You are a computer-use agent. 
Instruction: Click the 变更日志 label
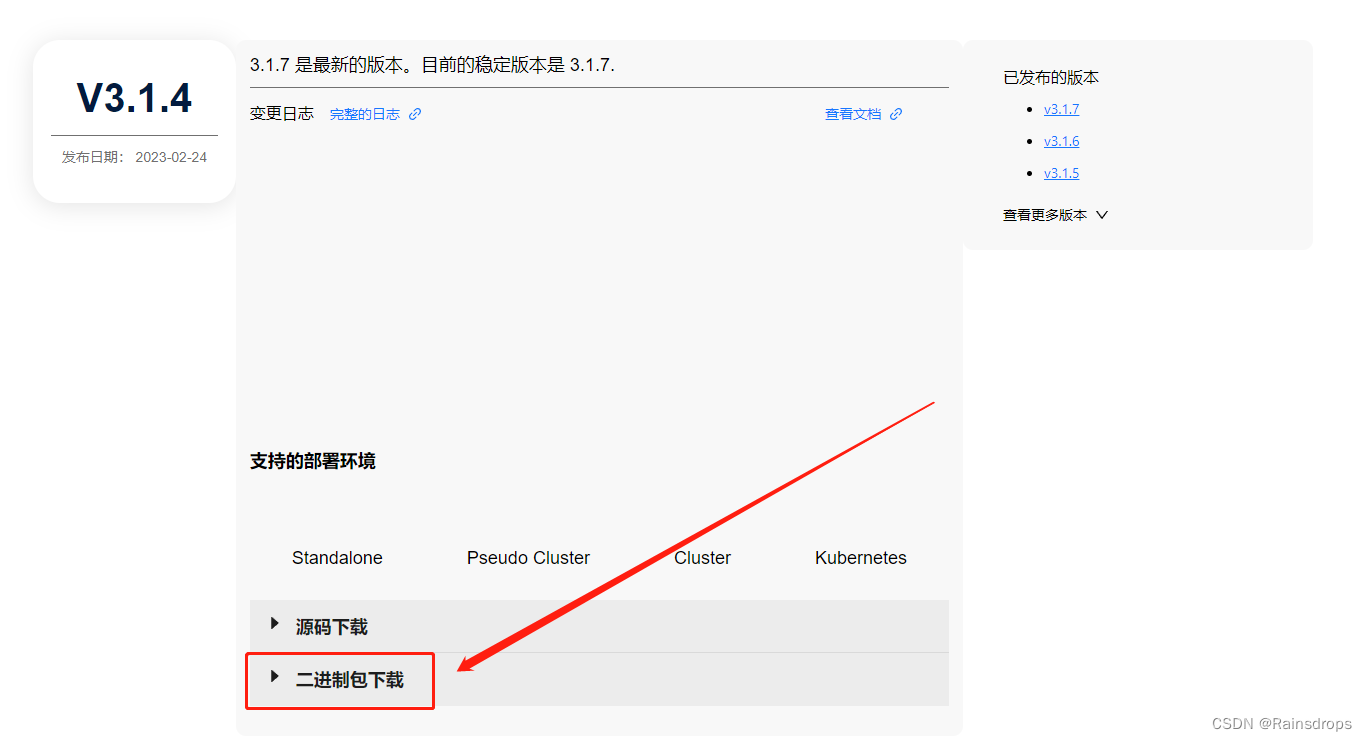282,114
